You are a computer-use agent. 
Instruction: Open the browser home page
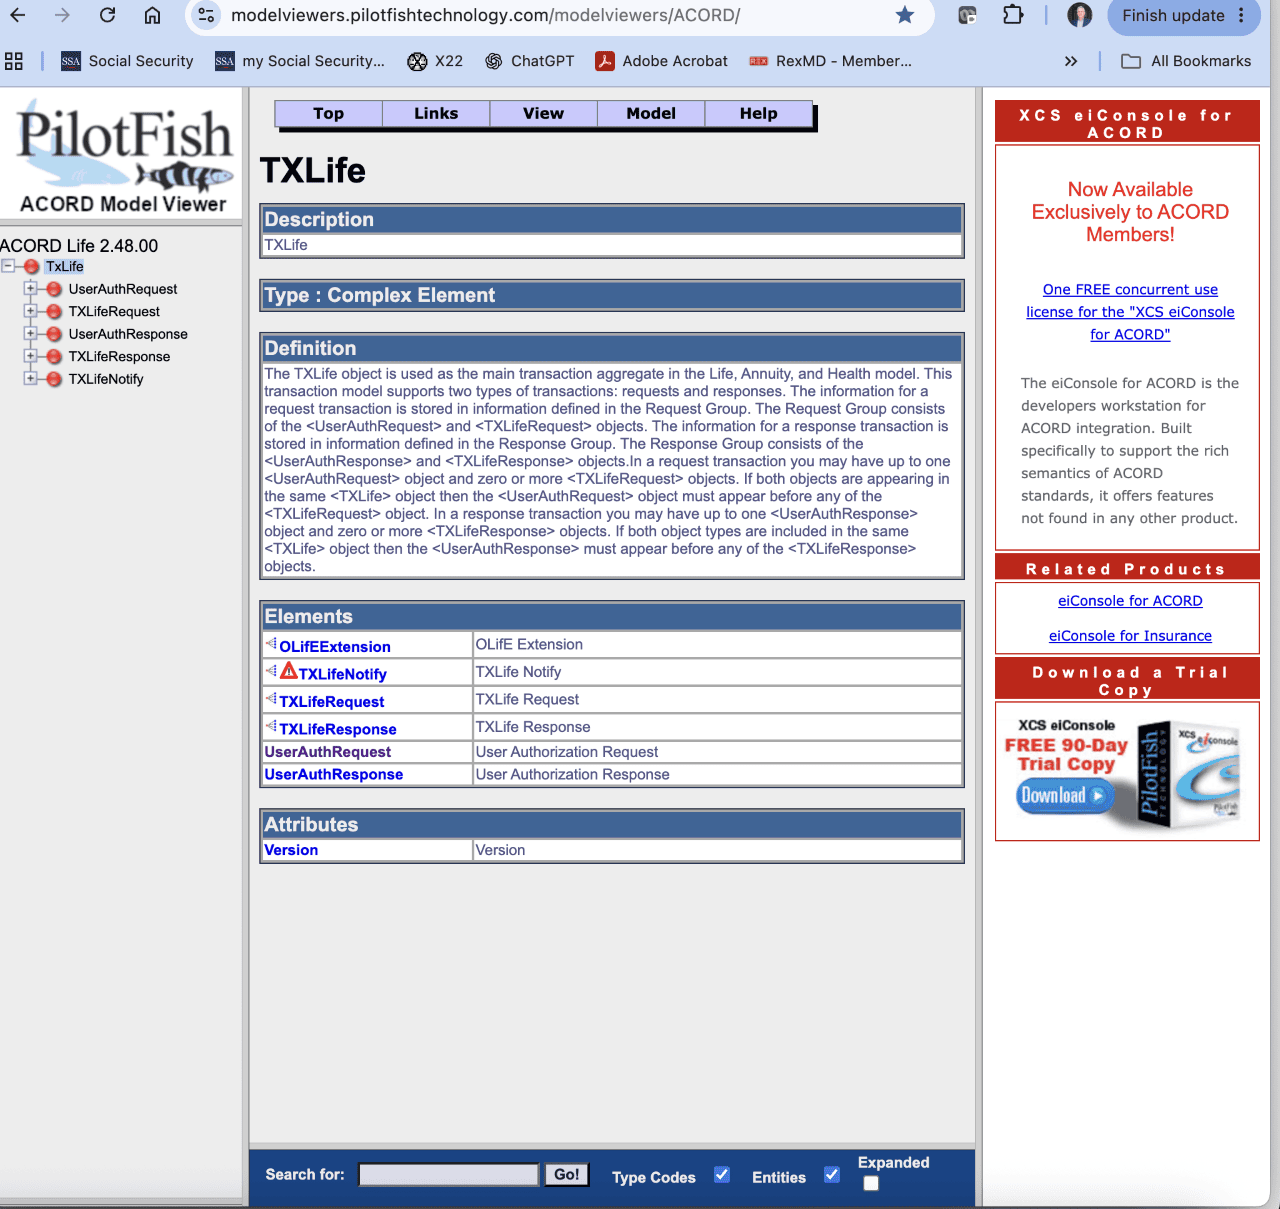tap(152, 15)
